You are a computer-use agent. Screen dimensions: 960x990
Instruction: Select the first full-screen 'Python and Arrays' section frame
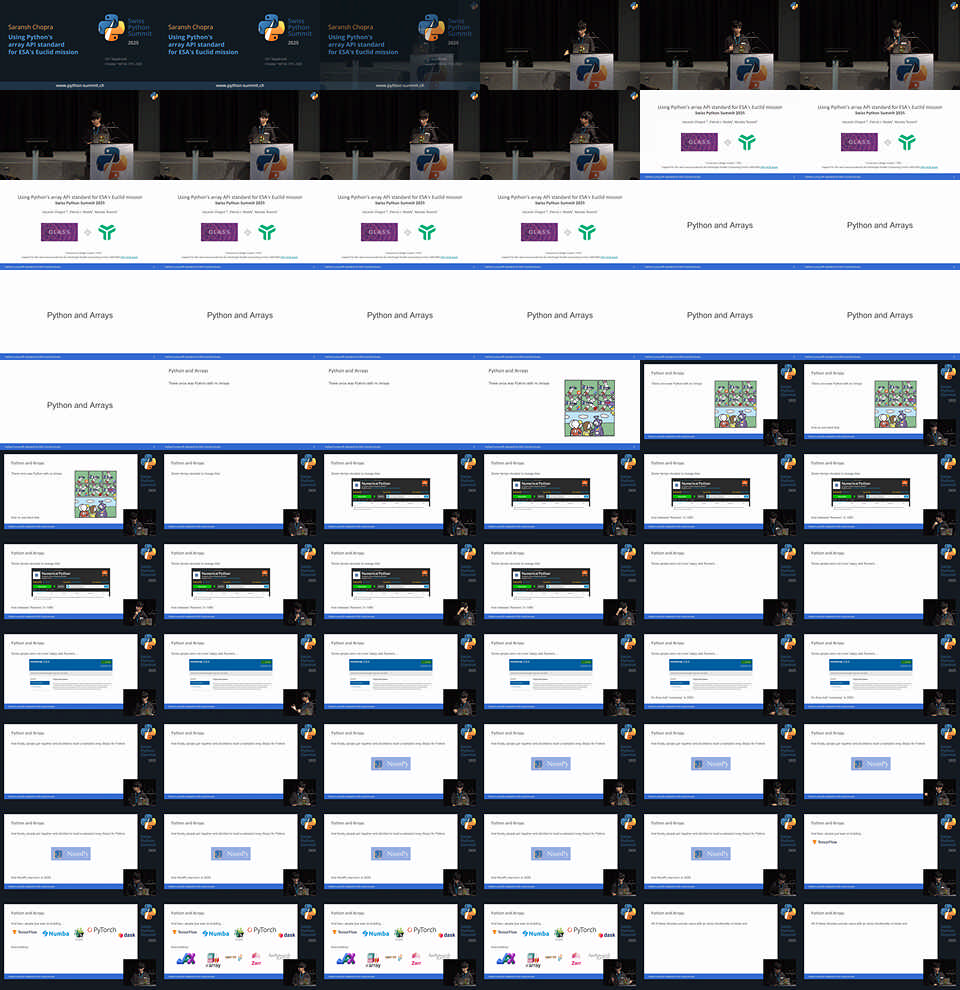[720, 225]
